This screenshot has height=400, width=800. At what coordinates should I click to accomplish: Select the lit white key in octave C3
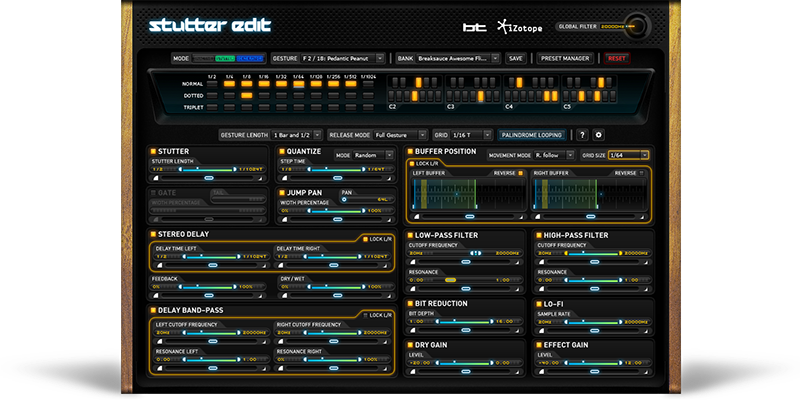click(x=481, y=96)
